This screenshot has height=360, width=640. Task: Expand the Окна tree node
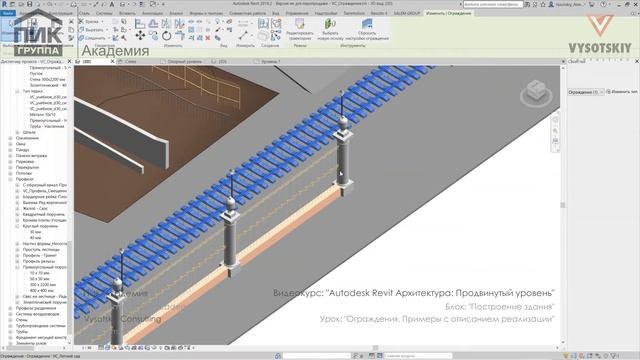click(10, 144)
